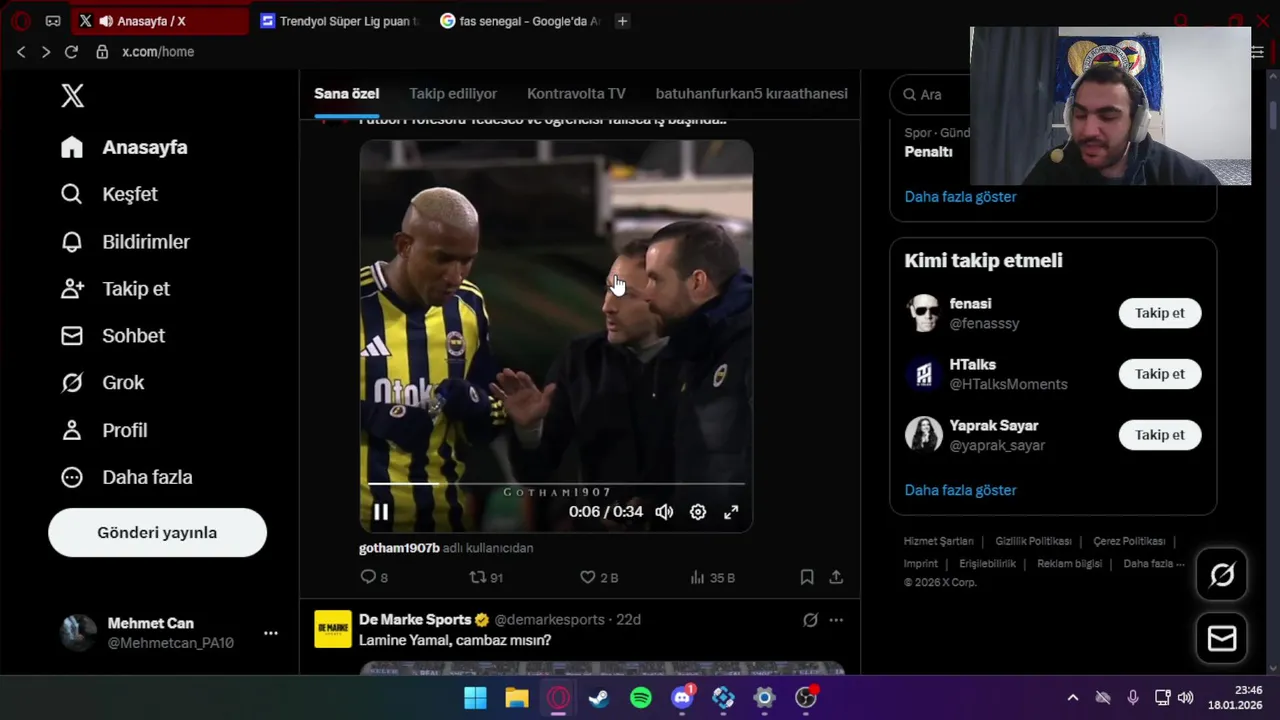
Task: Open Gizlilik Politikası footer link
Action: tap(1033, 541)
